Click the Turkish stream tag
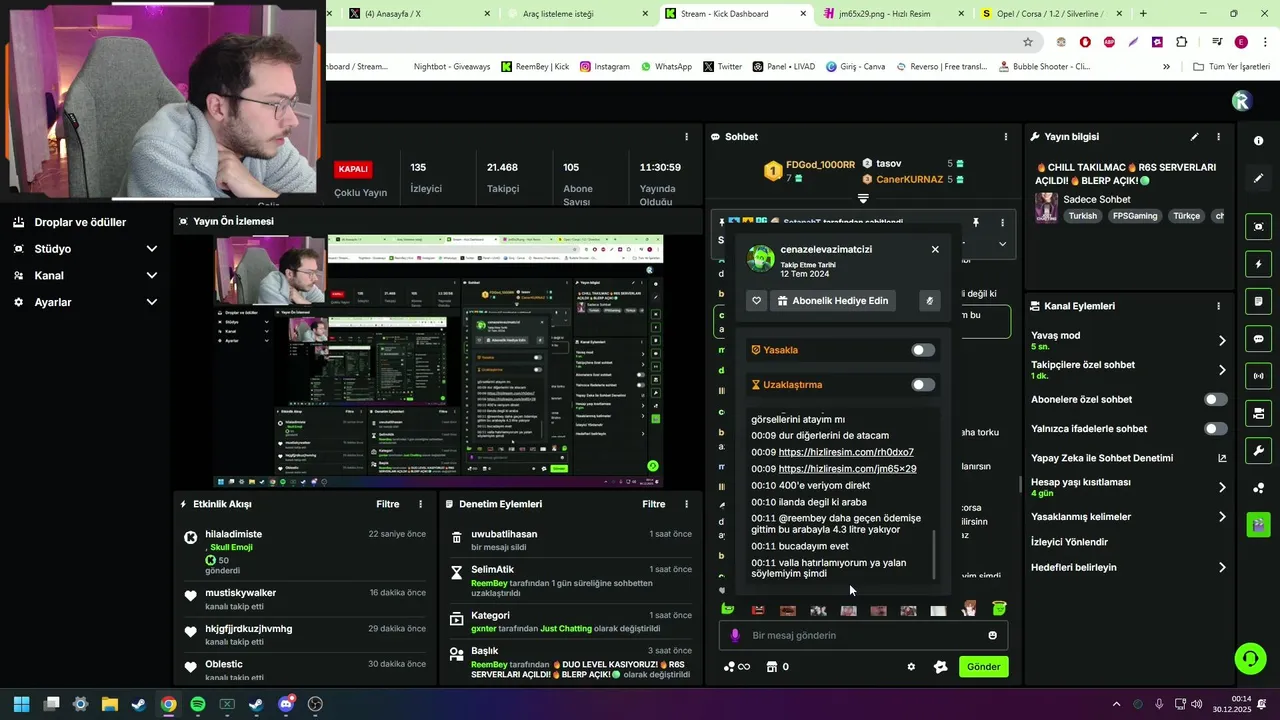The width and height of the screenshot is (1280, 720). coord(1082,216)
